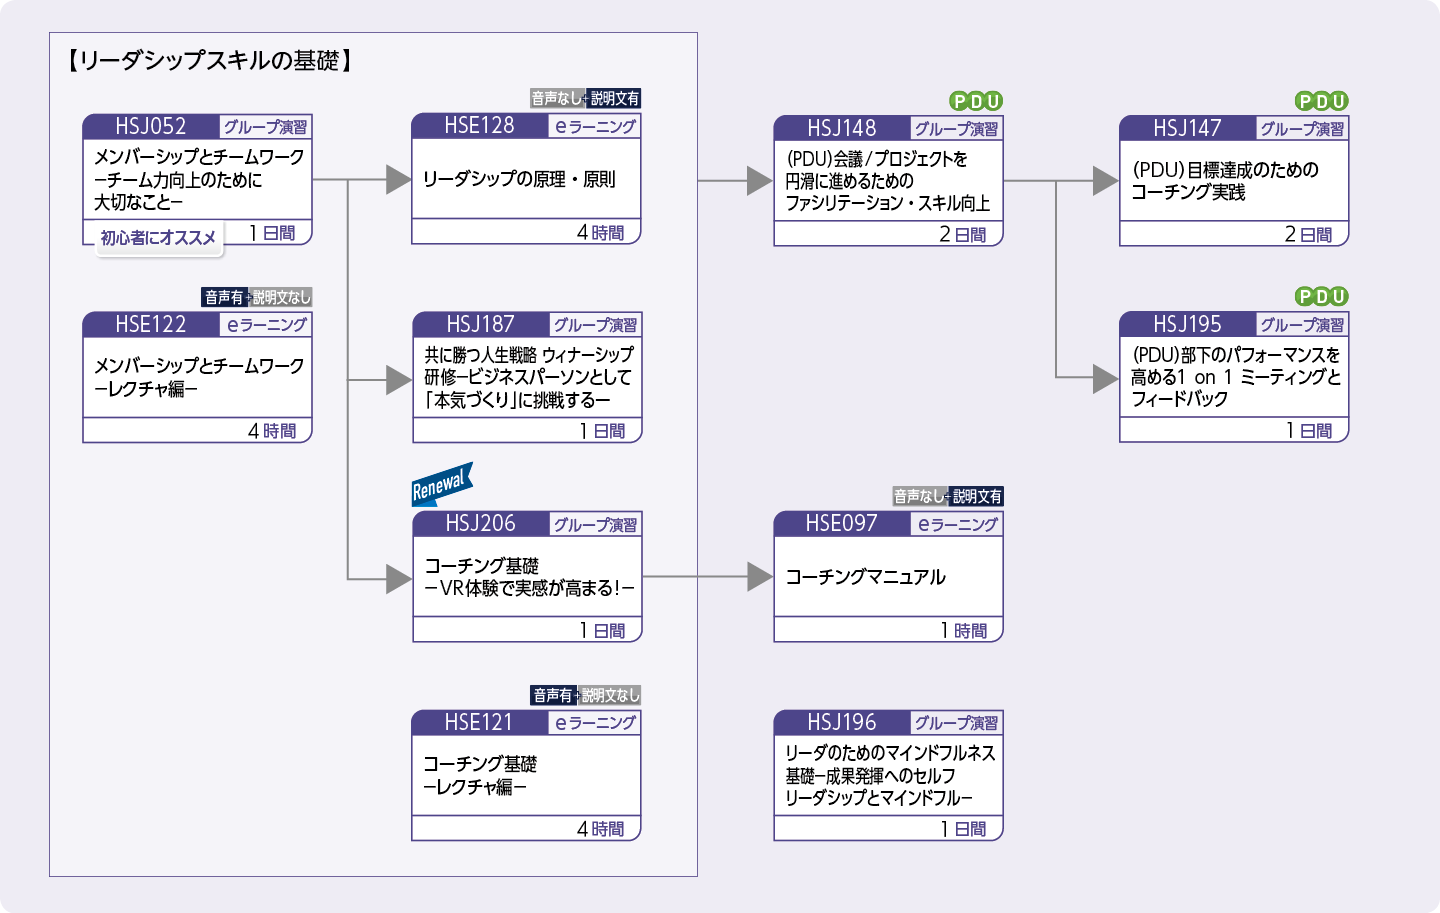This screenshot has width=1440, height=913.
Task: Click the 2日間 duration on HSJ148
Action: (963, 235)
